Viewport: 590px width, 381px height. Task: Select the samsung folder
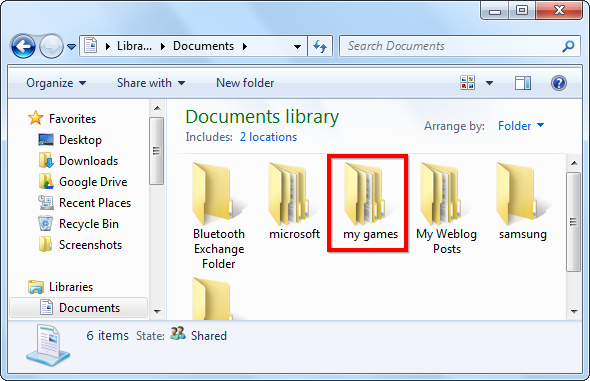523,201
